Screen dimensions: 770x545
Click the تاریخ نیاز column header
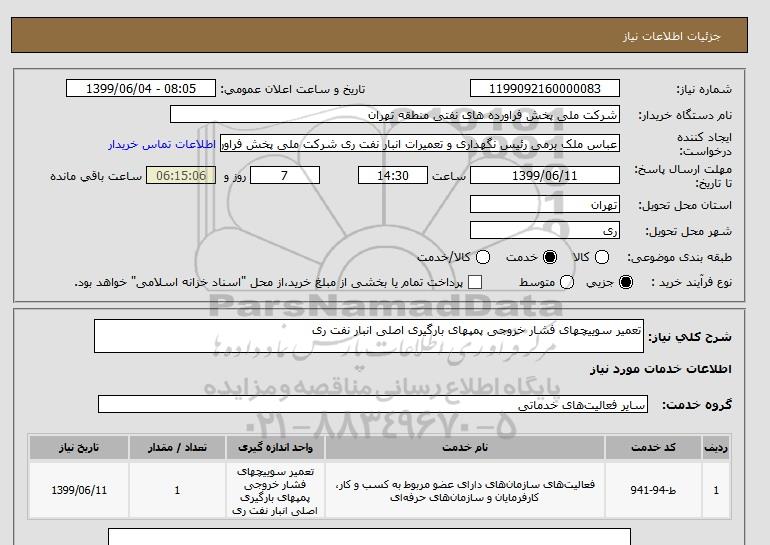(x=79, y=447)
